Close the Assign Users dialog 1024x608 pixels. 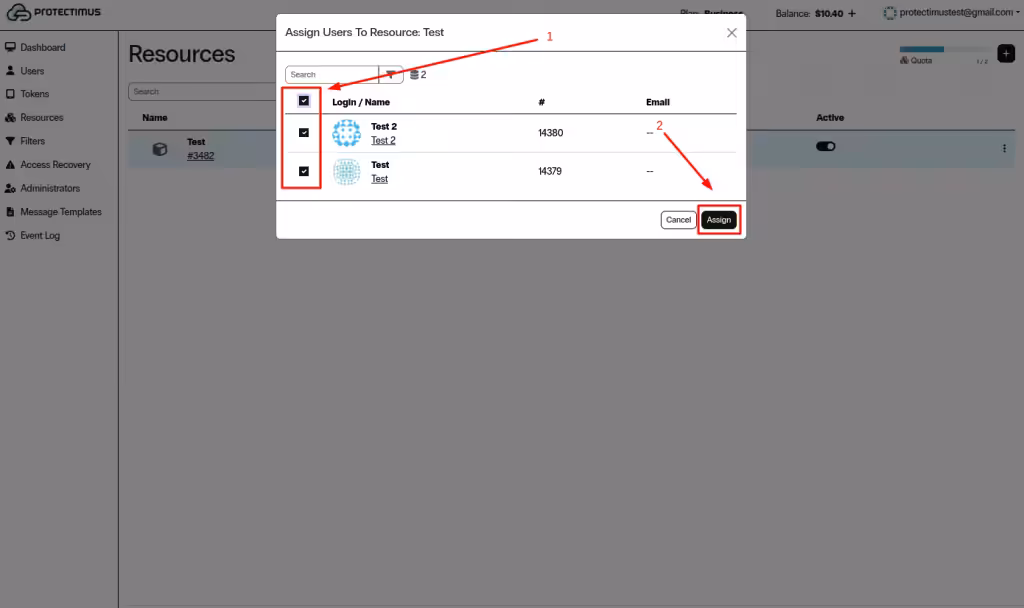click(x=731, y=33)
